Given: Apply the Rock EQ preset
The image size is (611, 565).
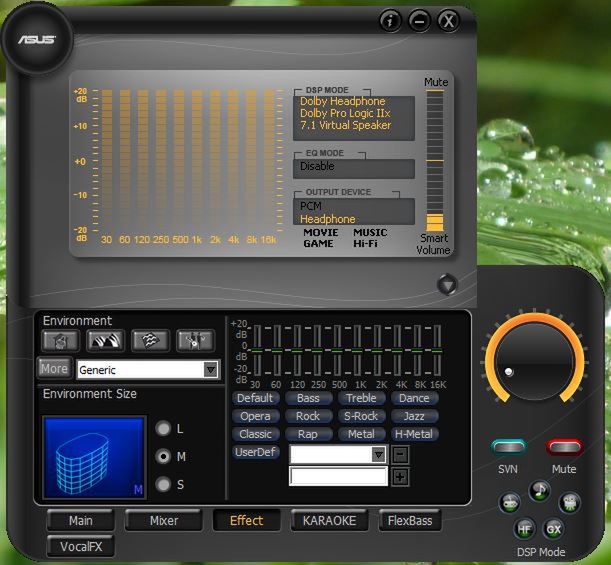Looking at the screenshot, I should pos(308,416).
